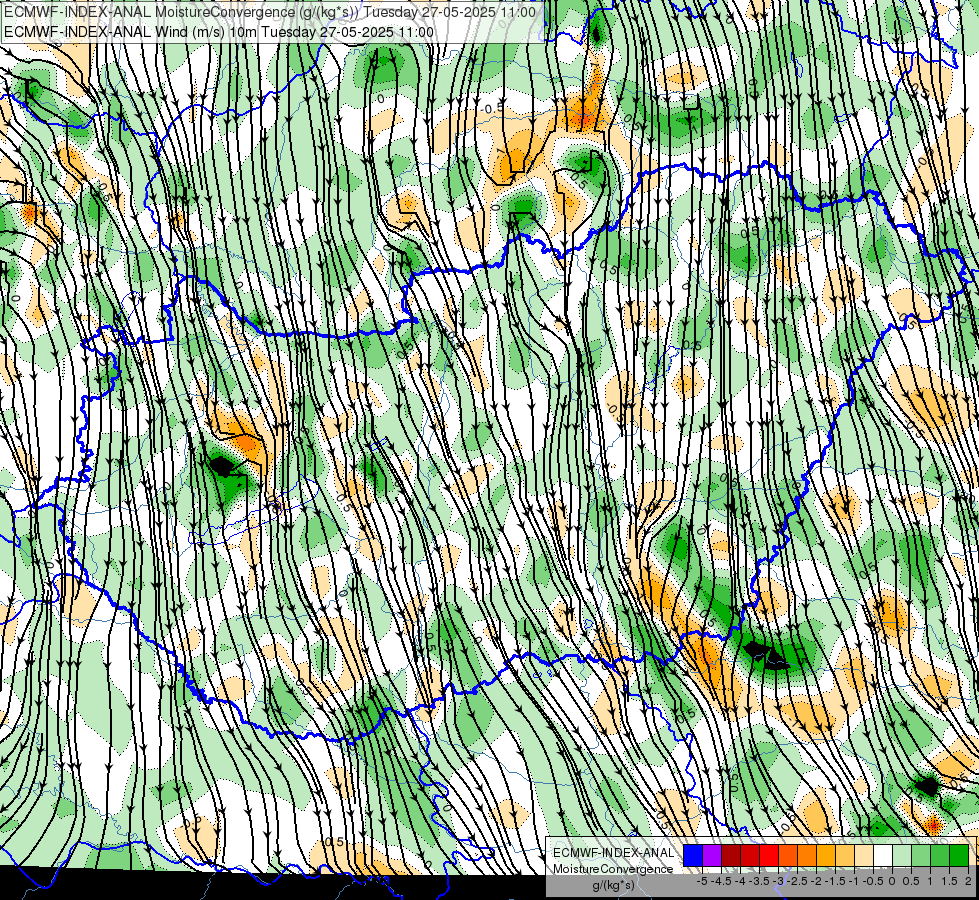Click the "-2.5" legend tick label
The height and width of the screenshot is (900, 979).
(797, 881)
